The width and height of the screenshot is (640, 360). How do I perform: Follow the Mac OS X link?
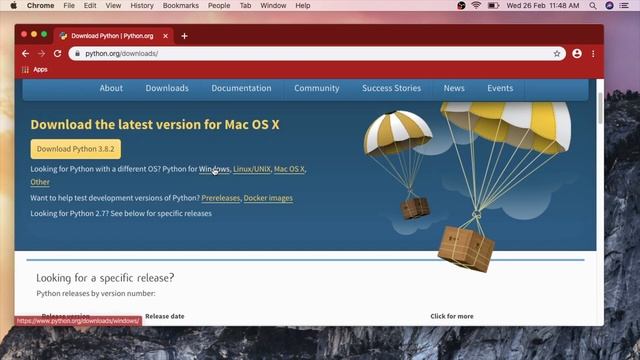click(x=289, y=169)
